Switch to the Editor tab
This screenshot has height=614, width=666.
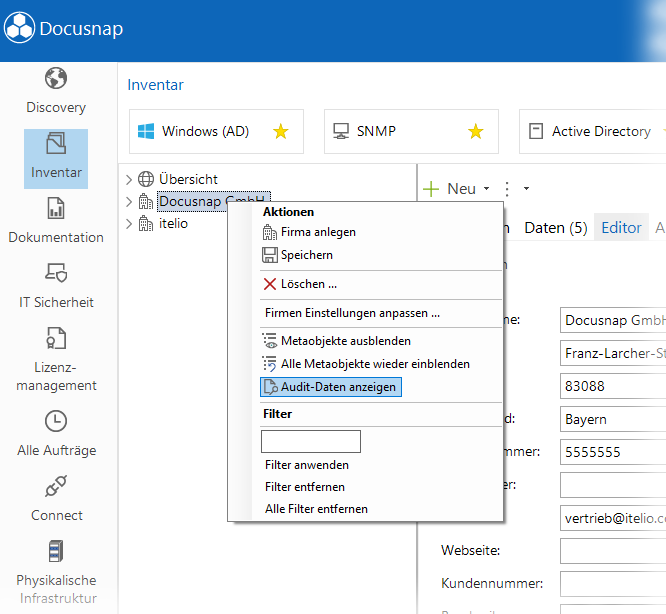pyautogui.click(x=621, y=228)
